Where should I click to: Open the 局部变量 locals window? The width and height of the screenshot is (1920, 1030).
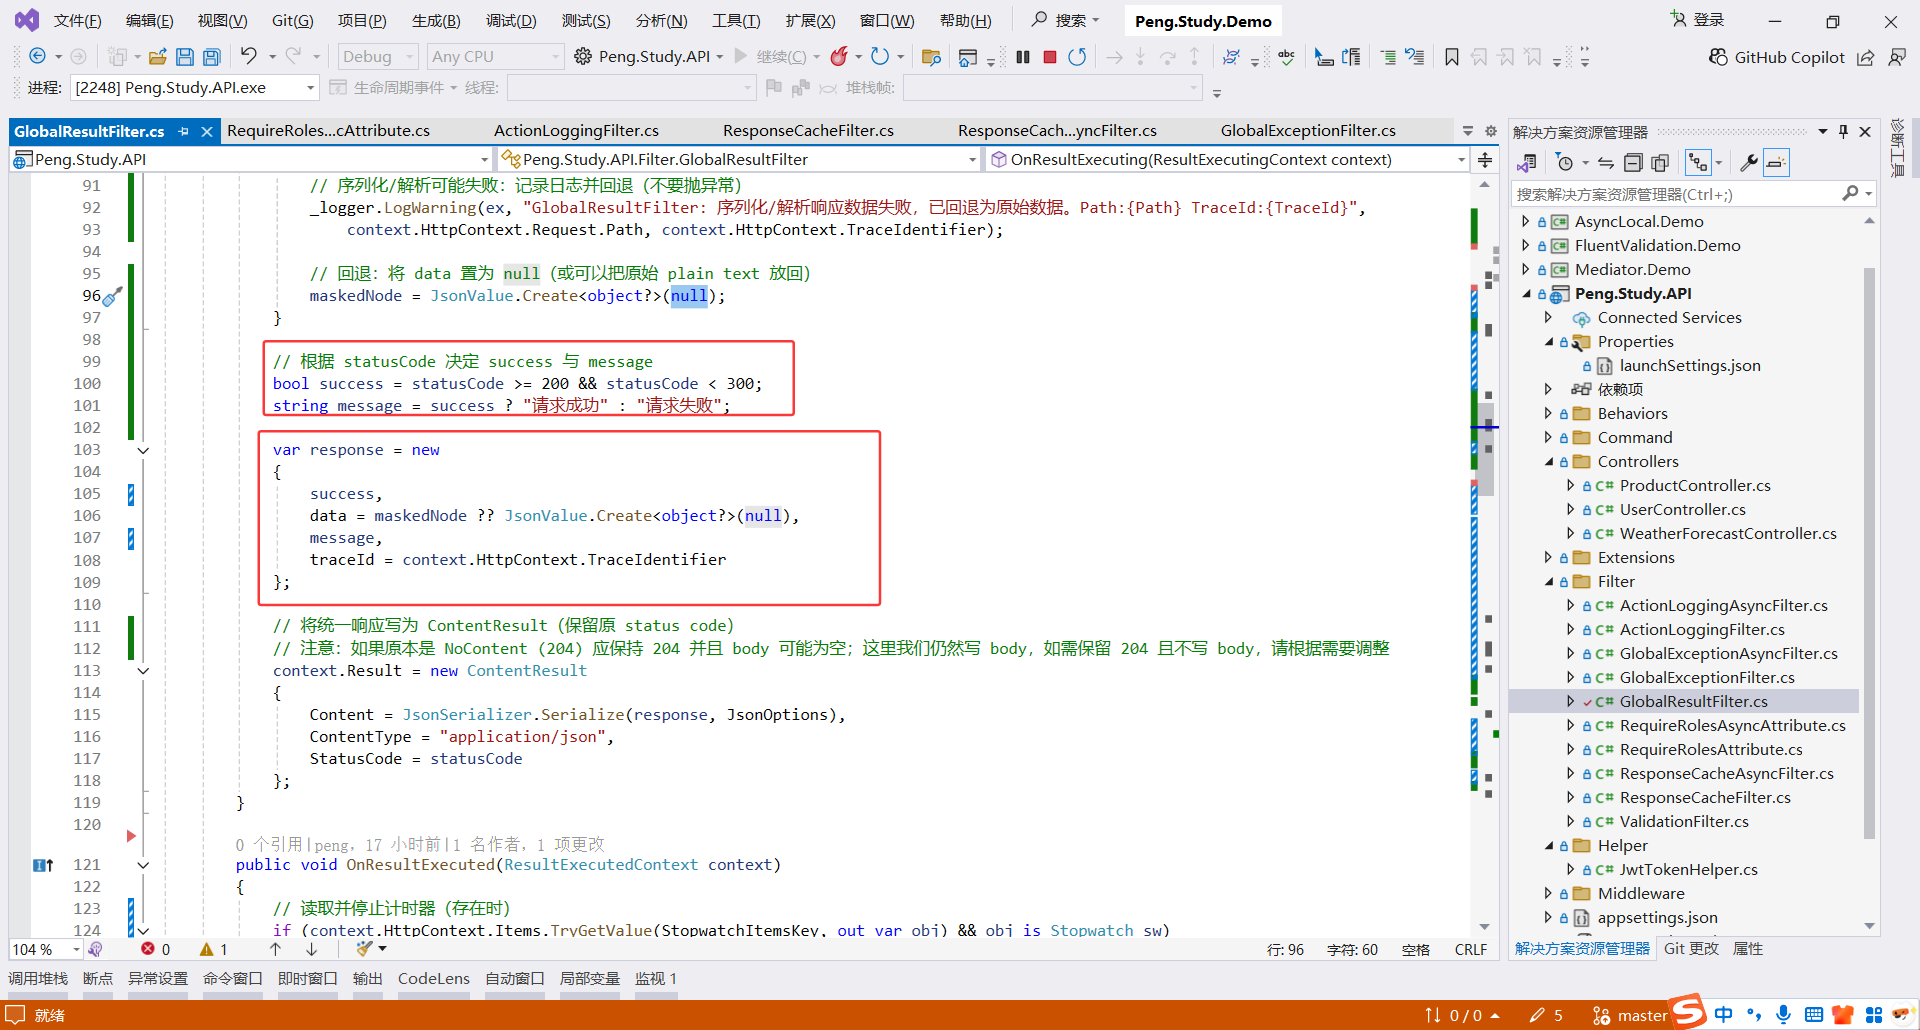(590, 979)
